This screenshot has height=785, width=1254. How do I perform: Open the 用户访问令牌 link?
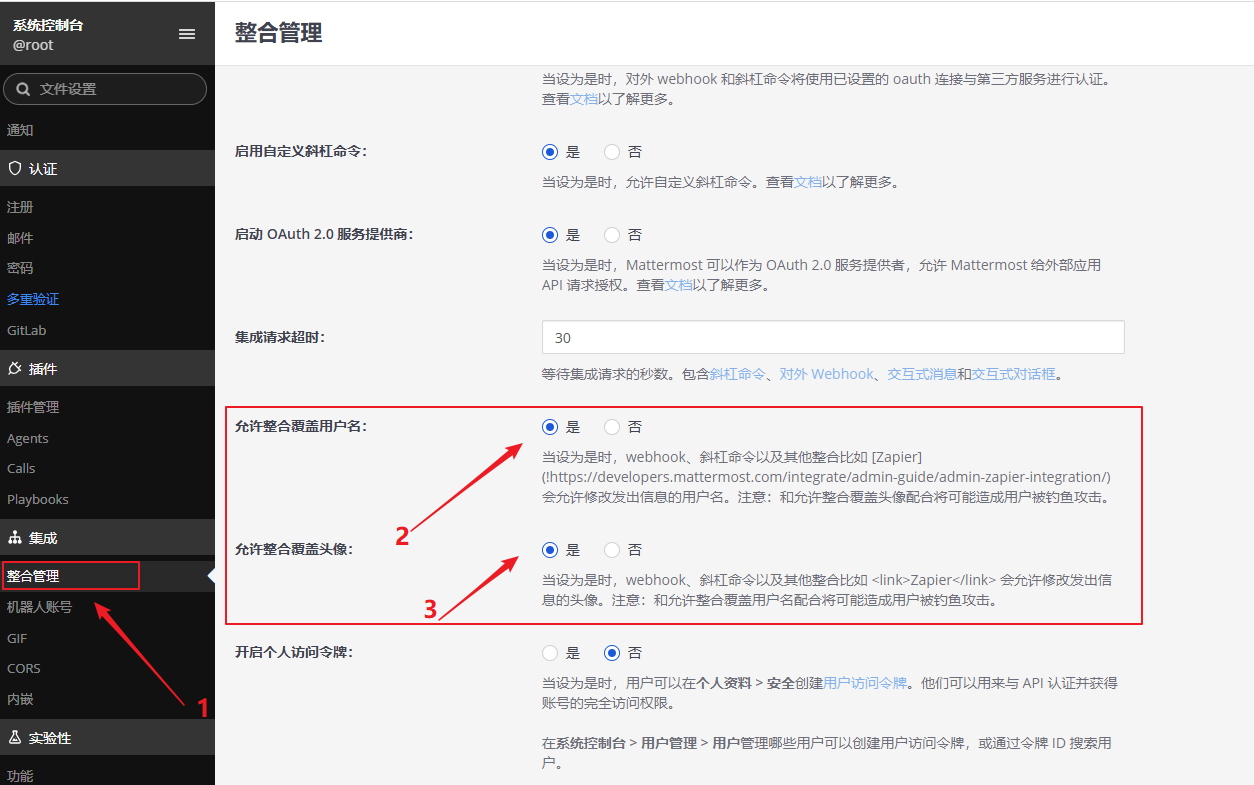[865, 683]
